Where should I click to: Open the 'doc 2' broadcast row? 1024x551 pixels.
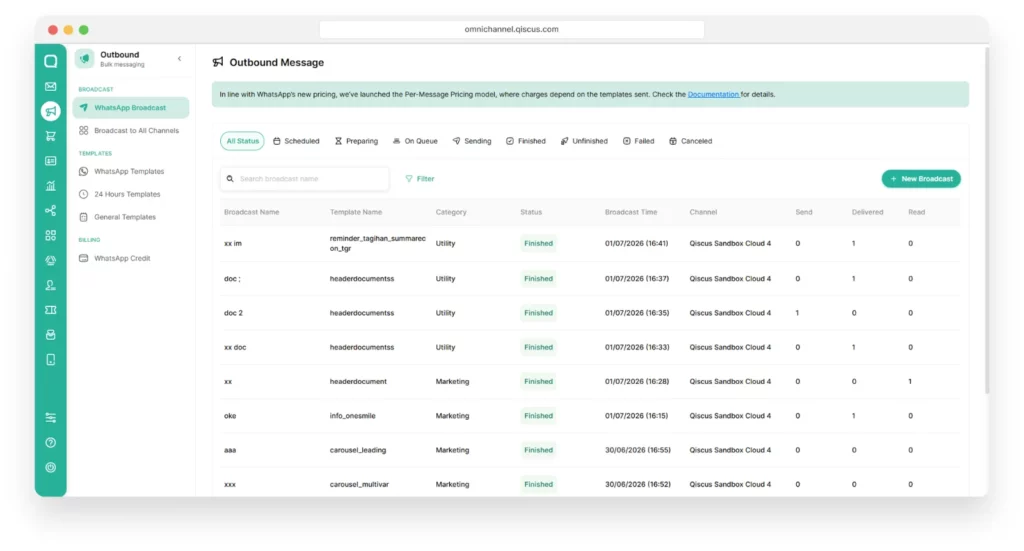590,313
